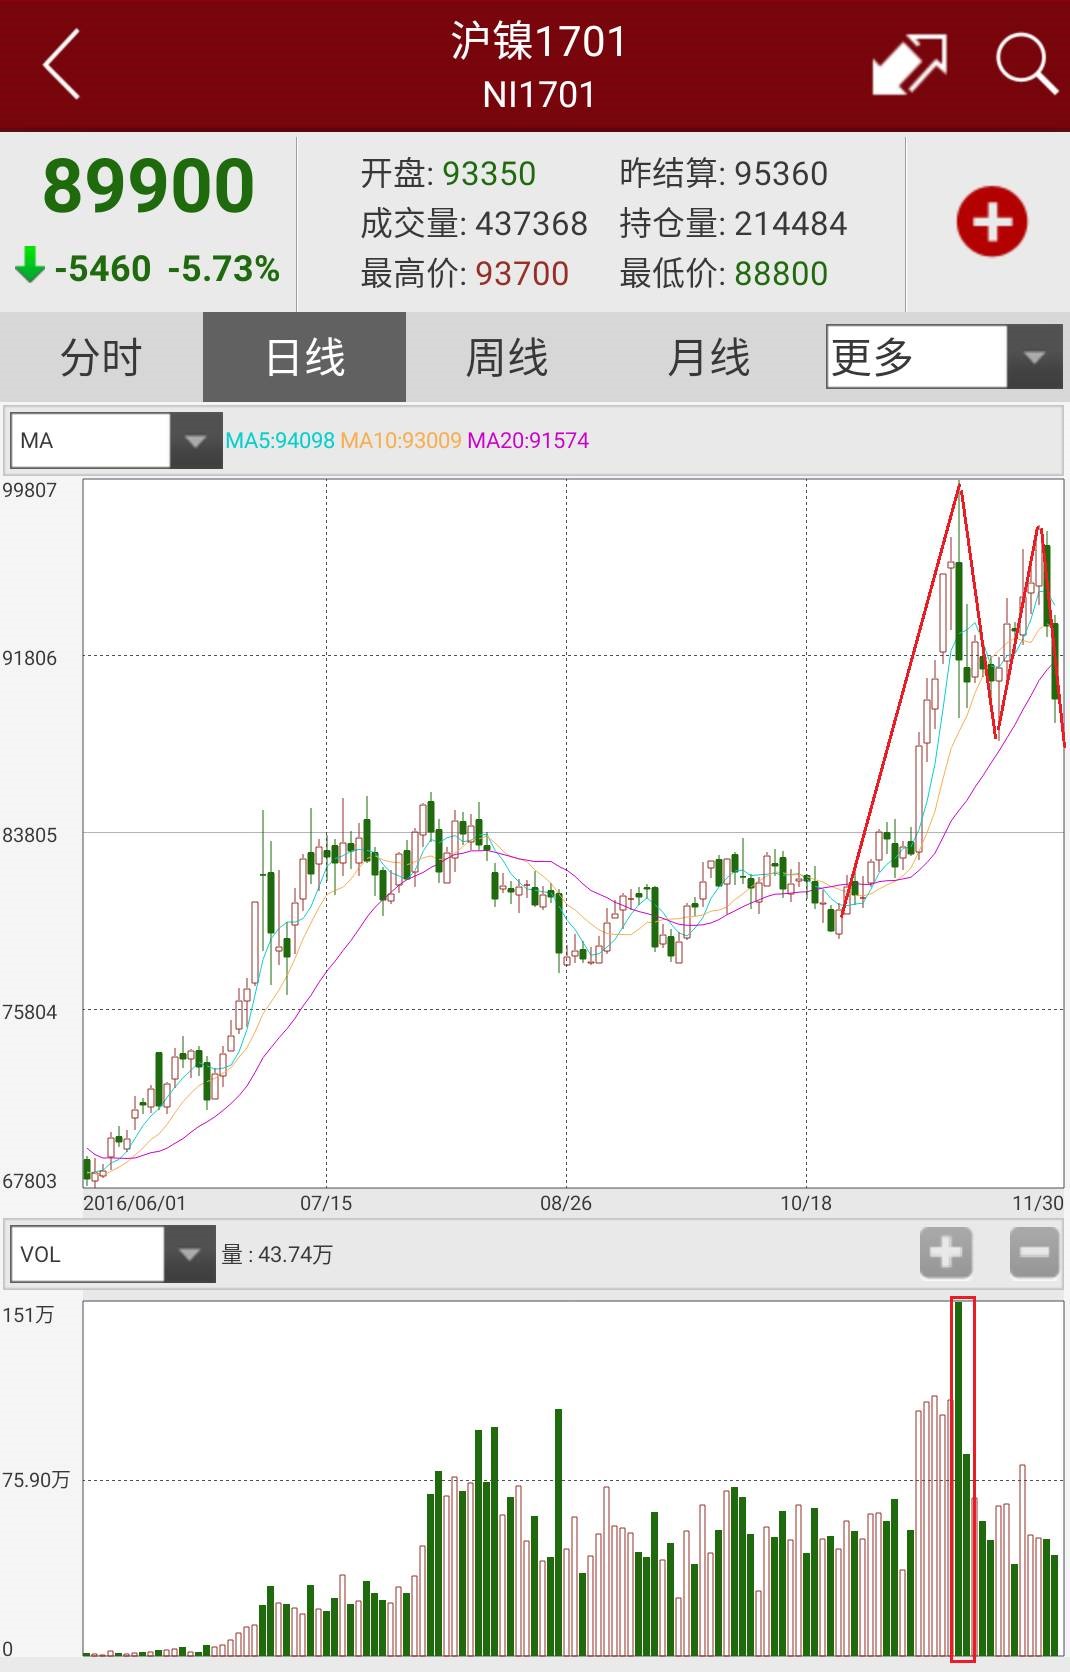This screenshot has width=1070, height=1672.
Task: Tap the MA10:93009 legend label
Action: tap(401, 440)
